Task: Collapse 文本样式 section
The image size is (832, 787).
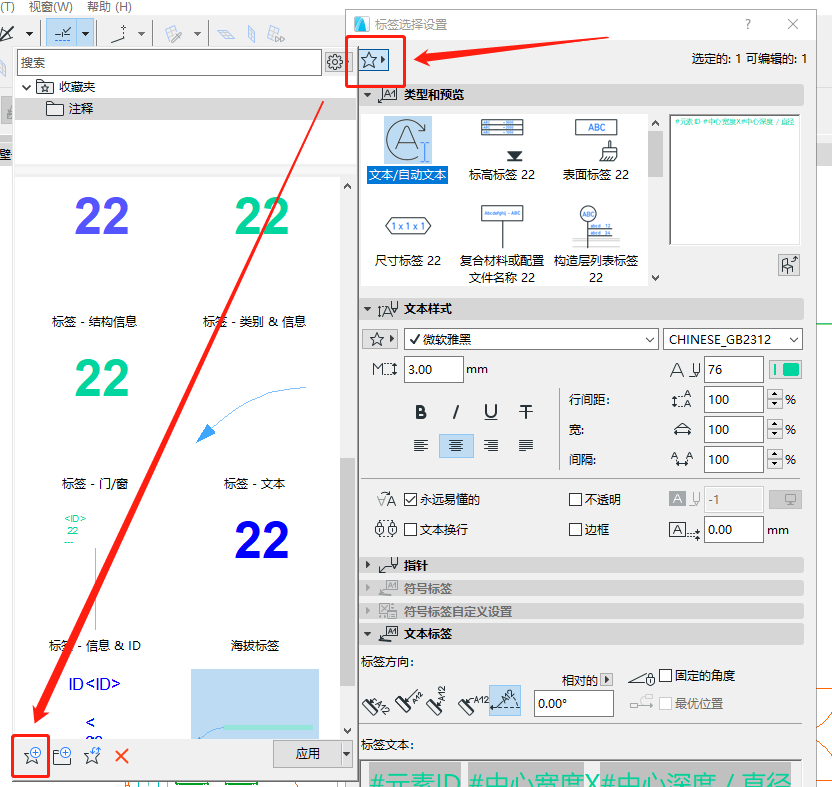Action: [x=368, y=308]
